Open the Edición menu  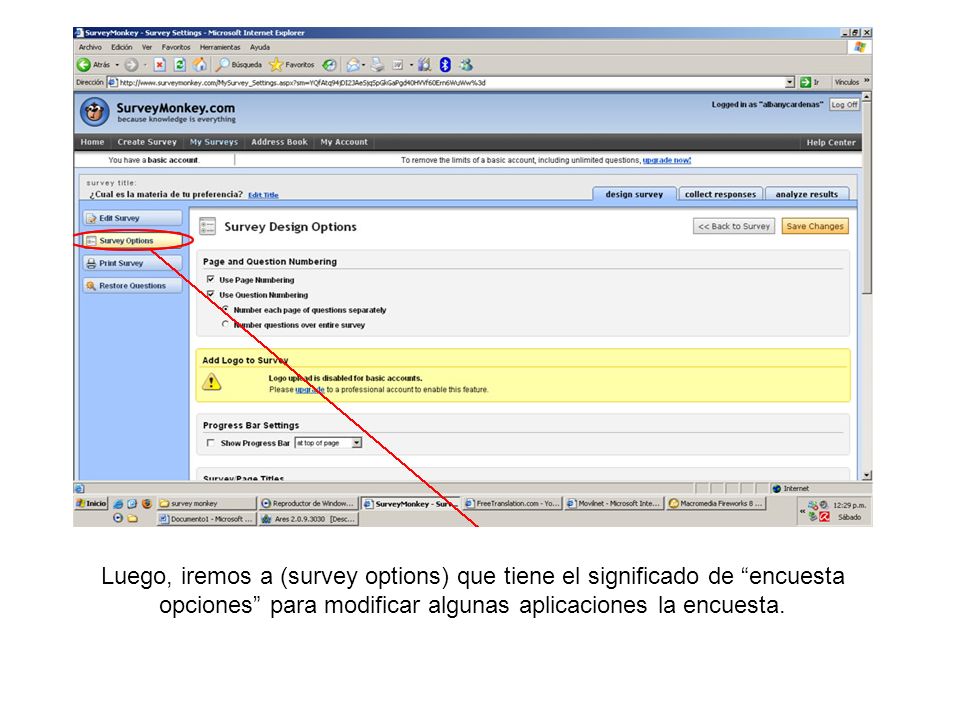pos(121,47)
